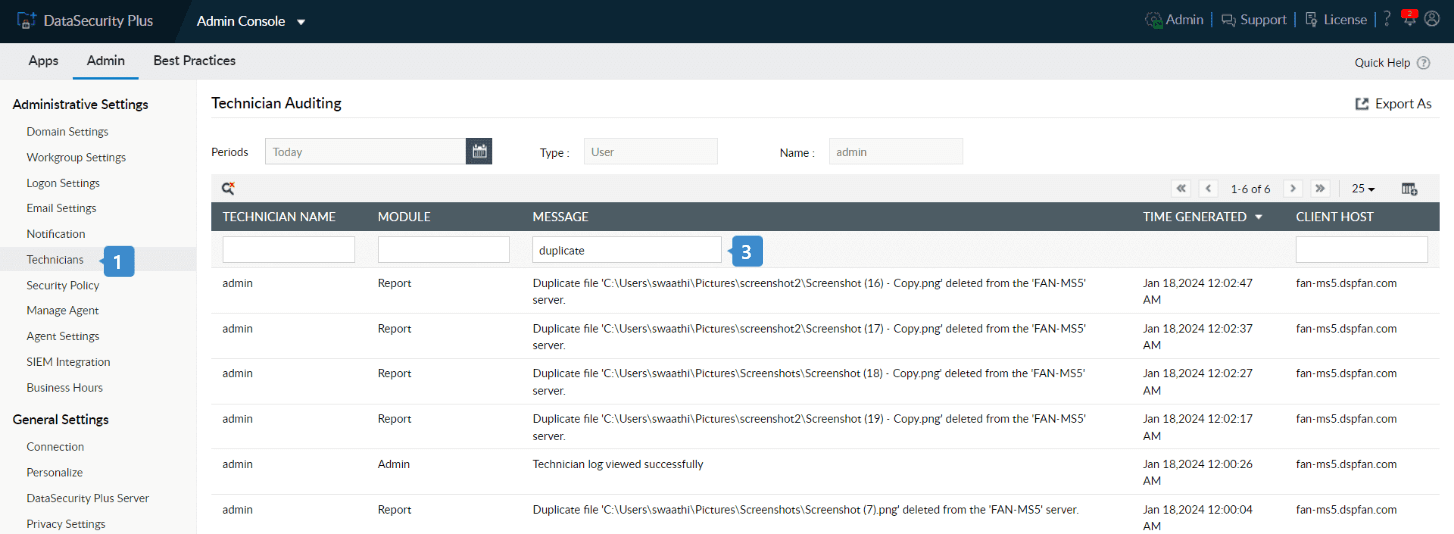Click the Name field showing admin

[x=896, y=152]
